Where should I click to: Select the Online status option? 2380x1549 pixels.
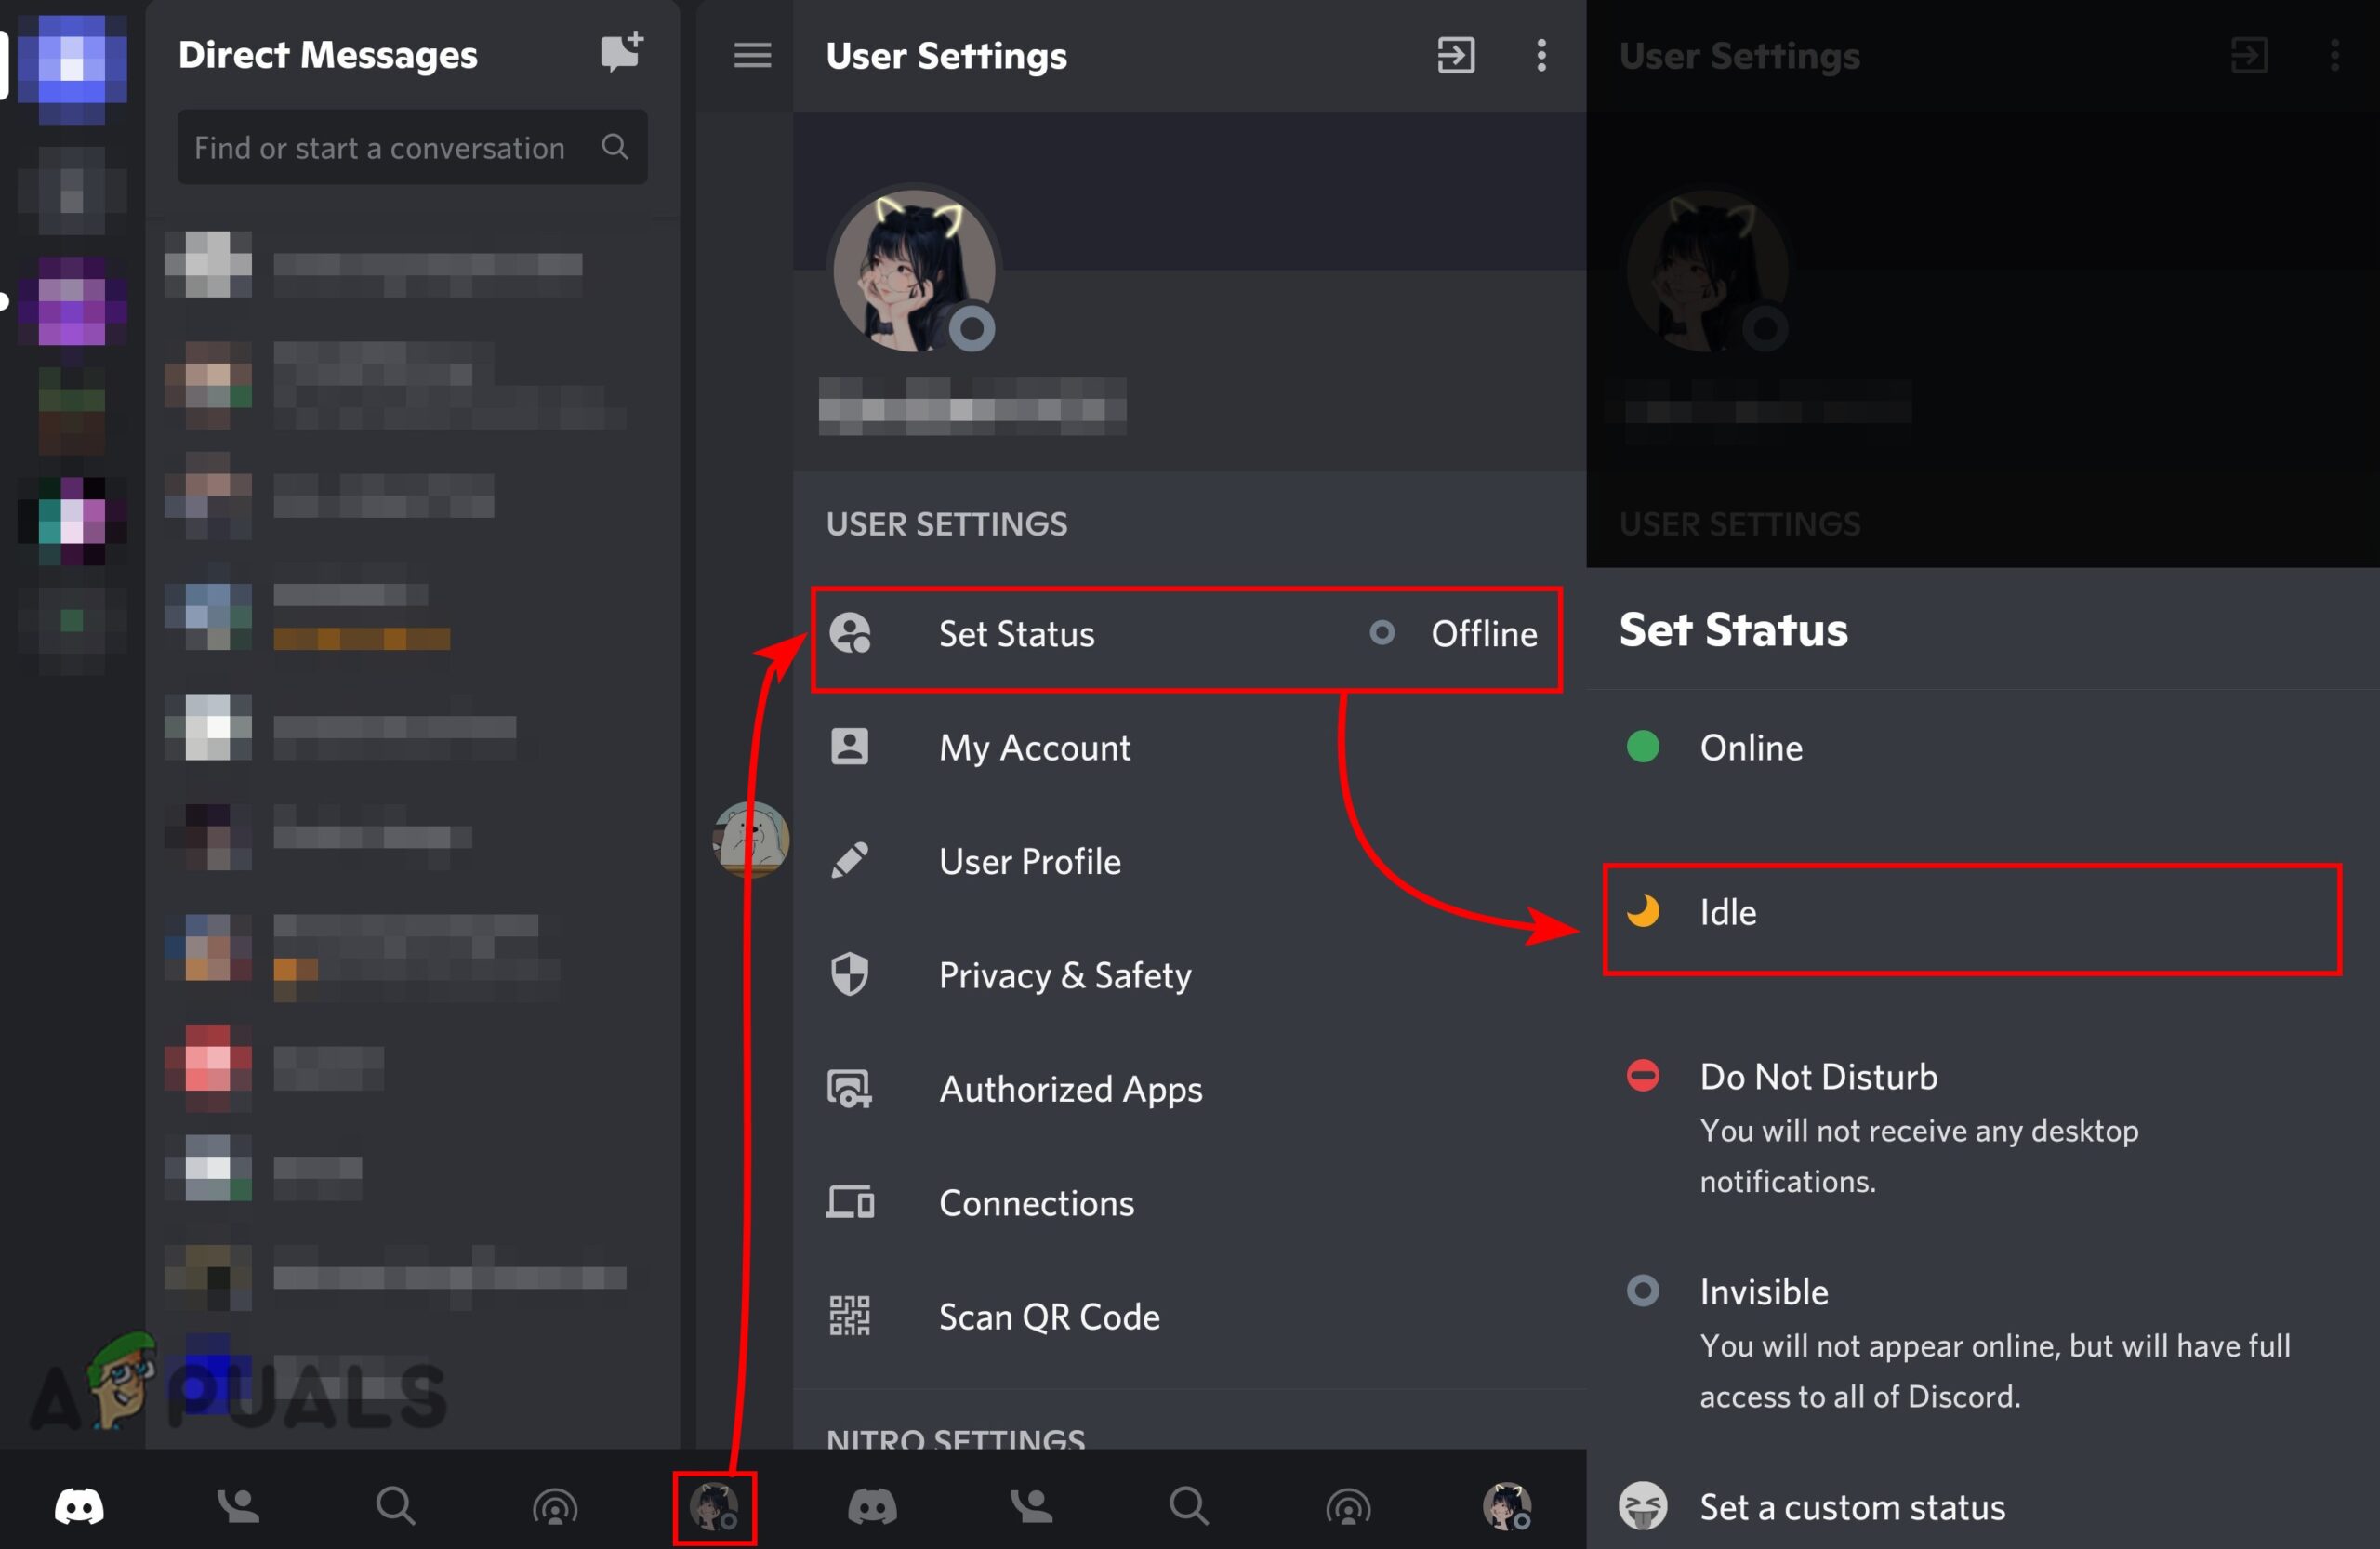coord(1750,747)
